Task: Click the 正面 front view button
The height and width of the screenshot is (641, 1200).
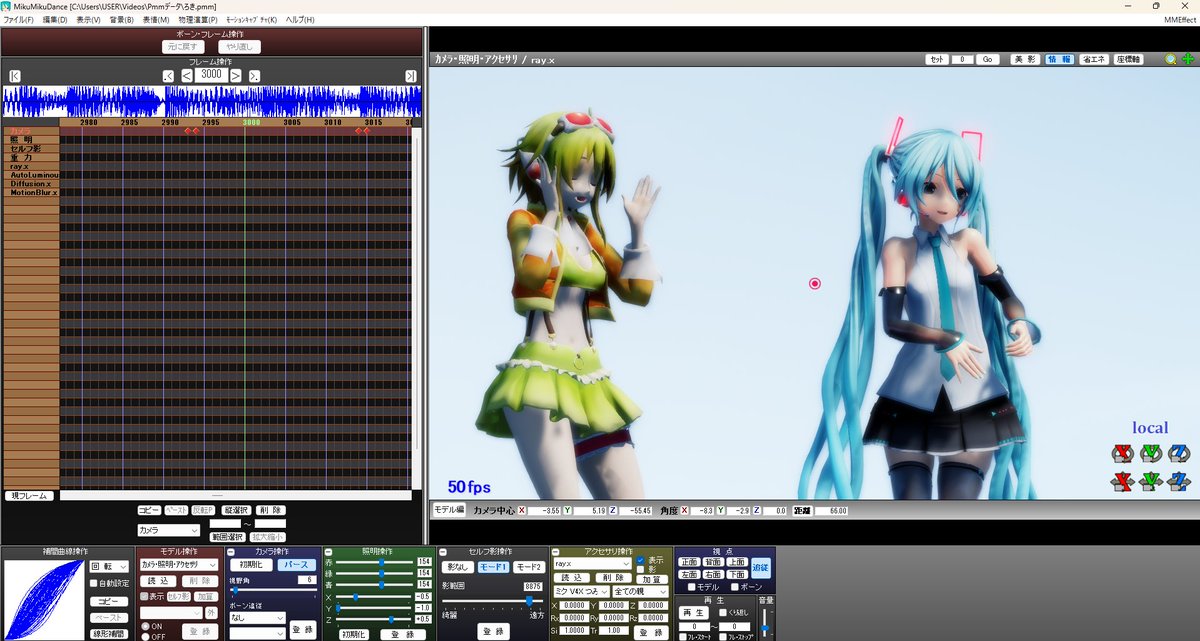Action: click(689, 562)
